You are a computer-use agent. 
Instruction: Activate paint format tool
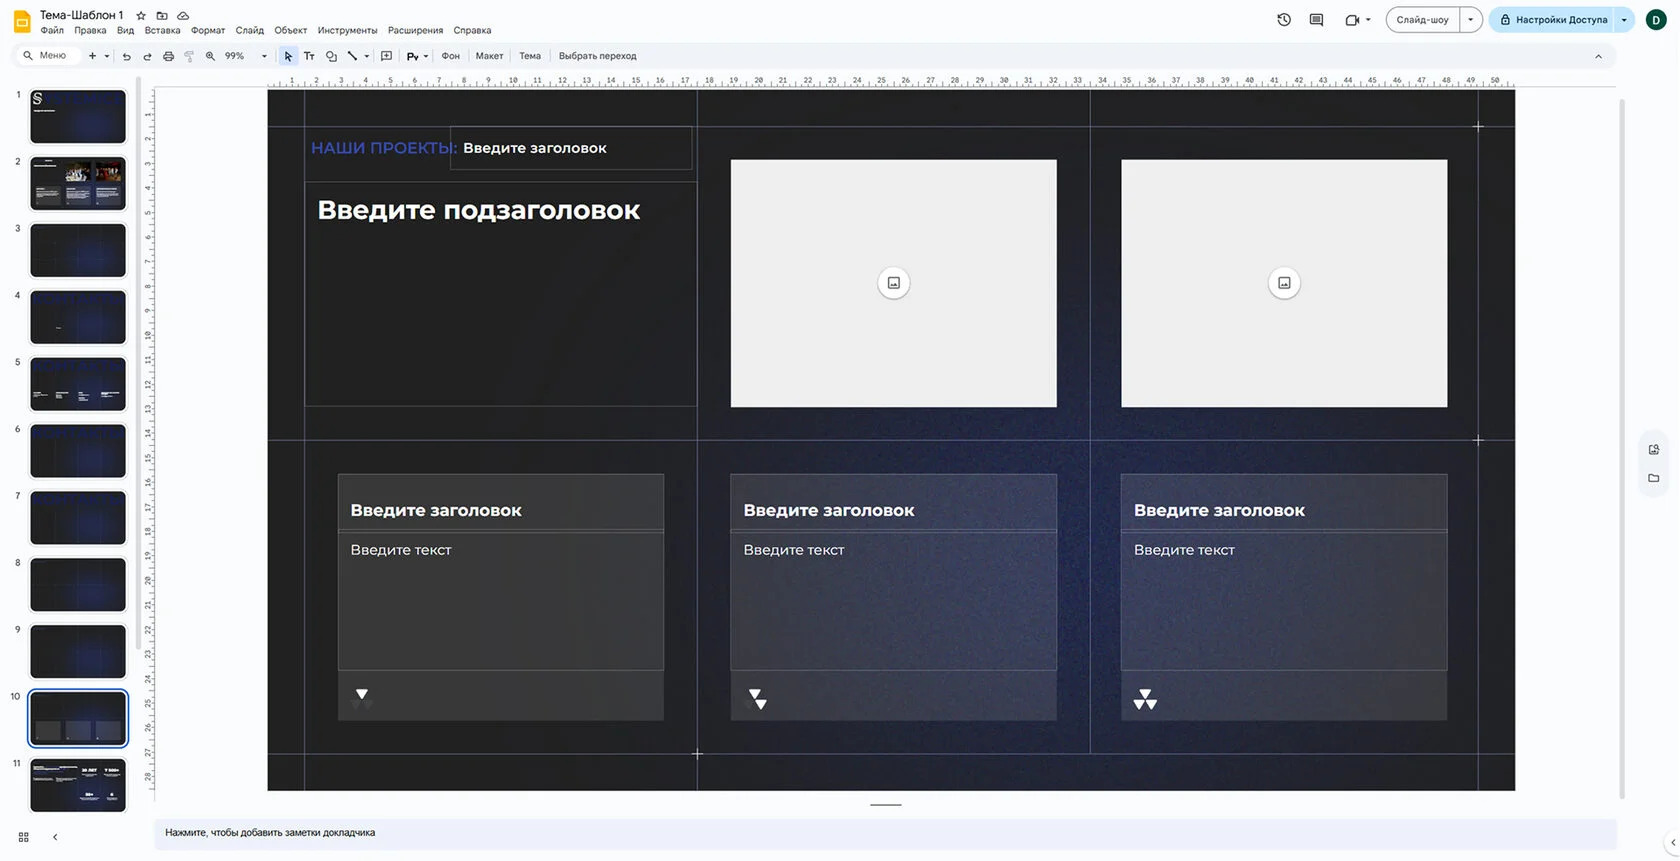pyautogui.click(x=189, y=56)
